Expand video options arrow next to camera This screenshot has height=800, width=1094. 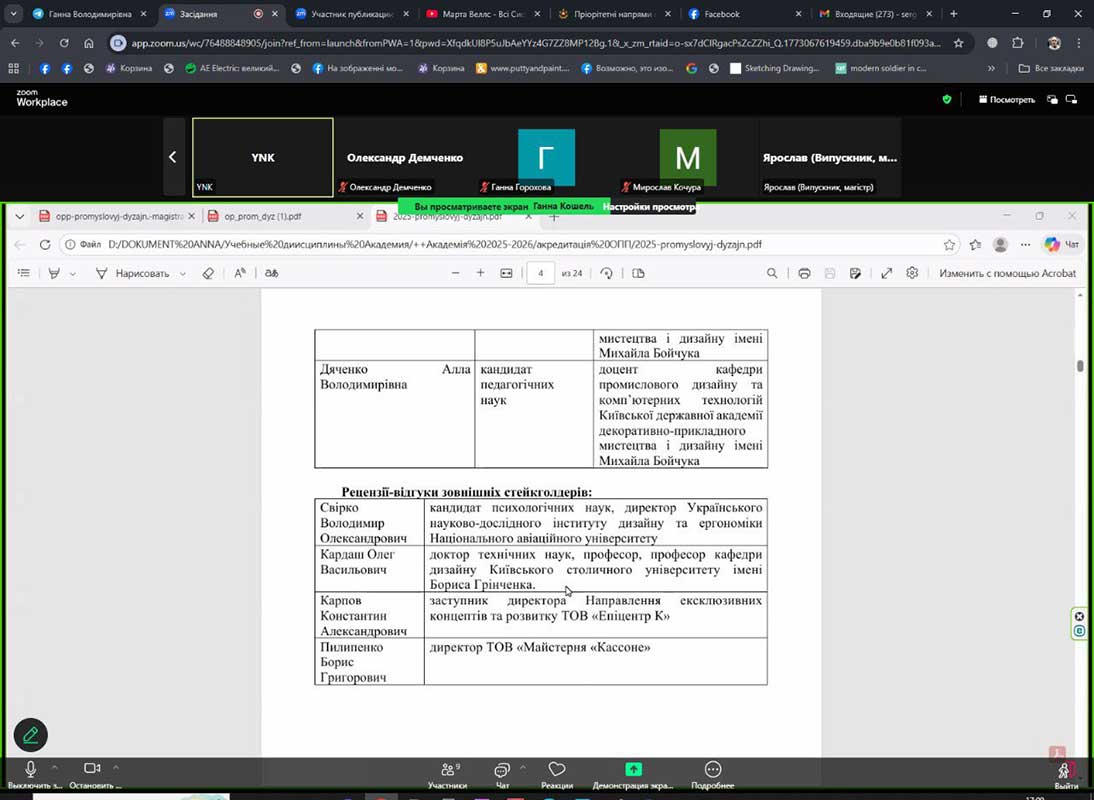coord(116,767)
